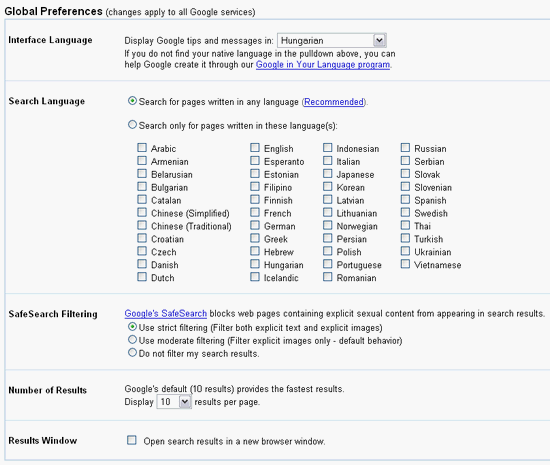
Task: Check the Estonian language box
Action: point(255,174)
